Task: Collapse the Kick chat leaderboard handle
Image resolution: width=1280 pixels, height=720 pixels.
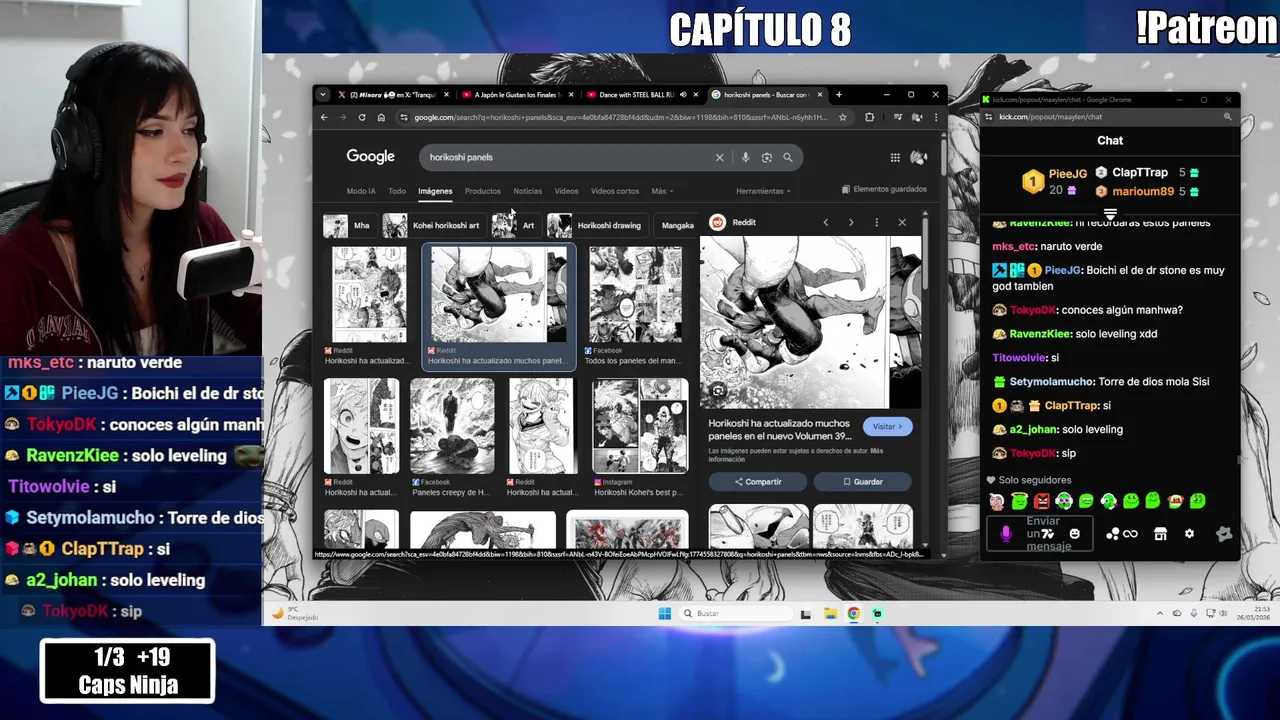Action: tap(1110, 213)
